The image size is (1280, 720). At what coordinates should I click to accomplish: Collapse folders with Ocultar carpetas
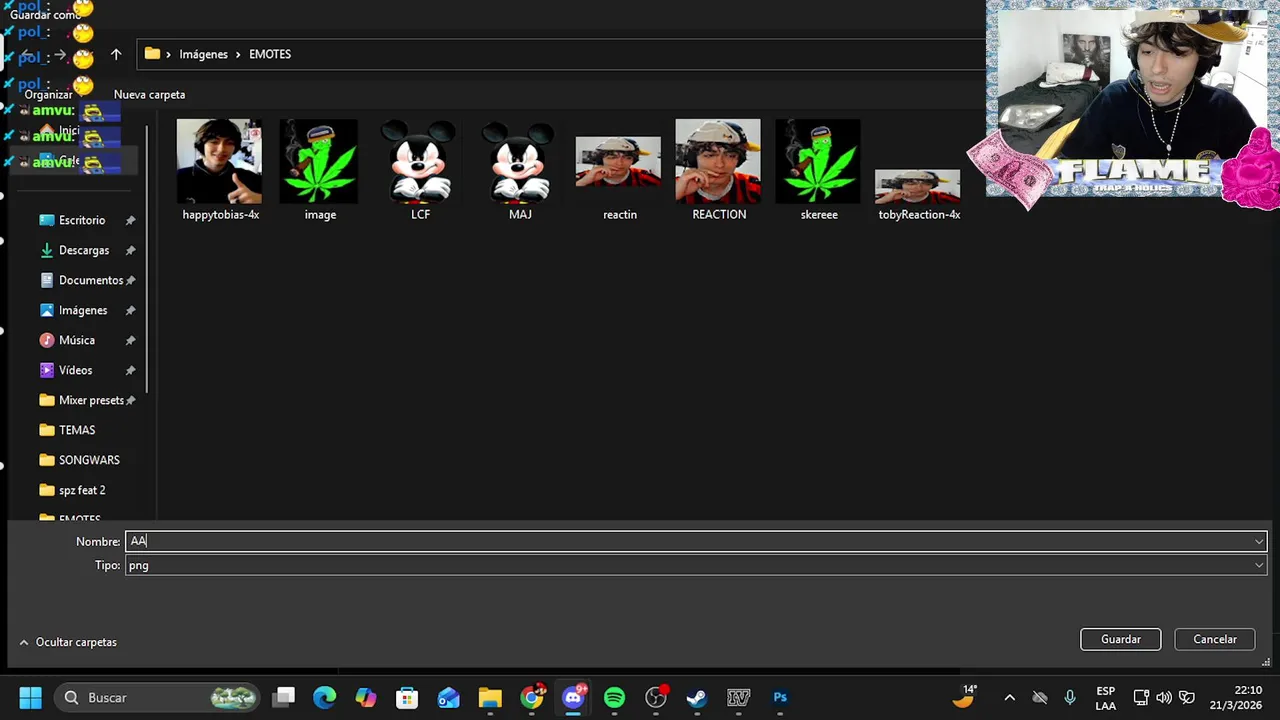click(68, 642)
